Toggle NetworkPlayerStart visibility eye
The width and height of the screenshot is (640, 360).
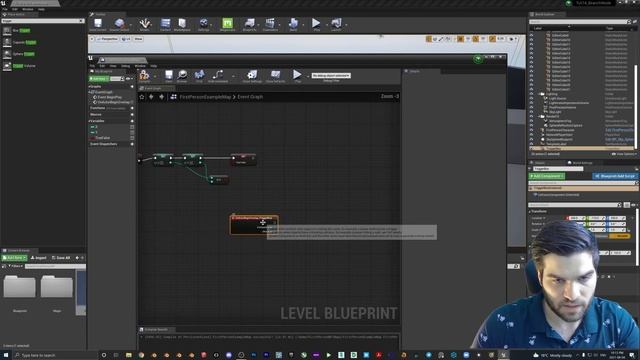tap(531, 135)
